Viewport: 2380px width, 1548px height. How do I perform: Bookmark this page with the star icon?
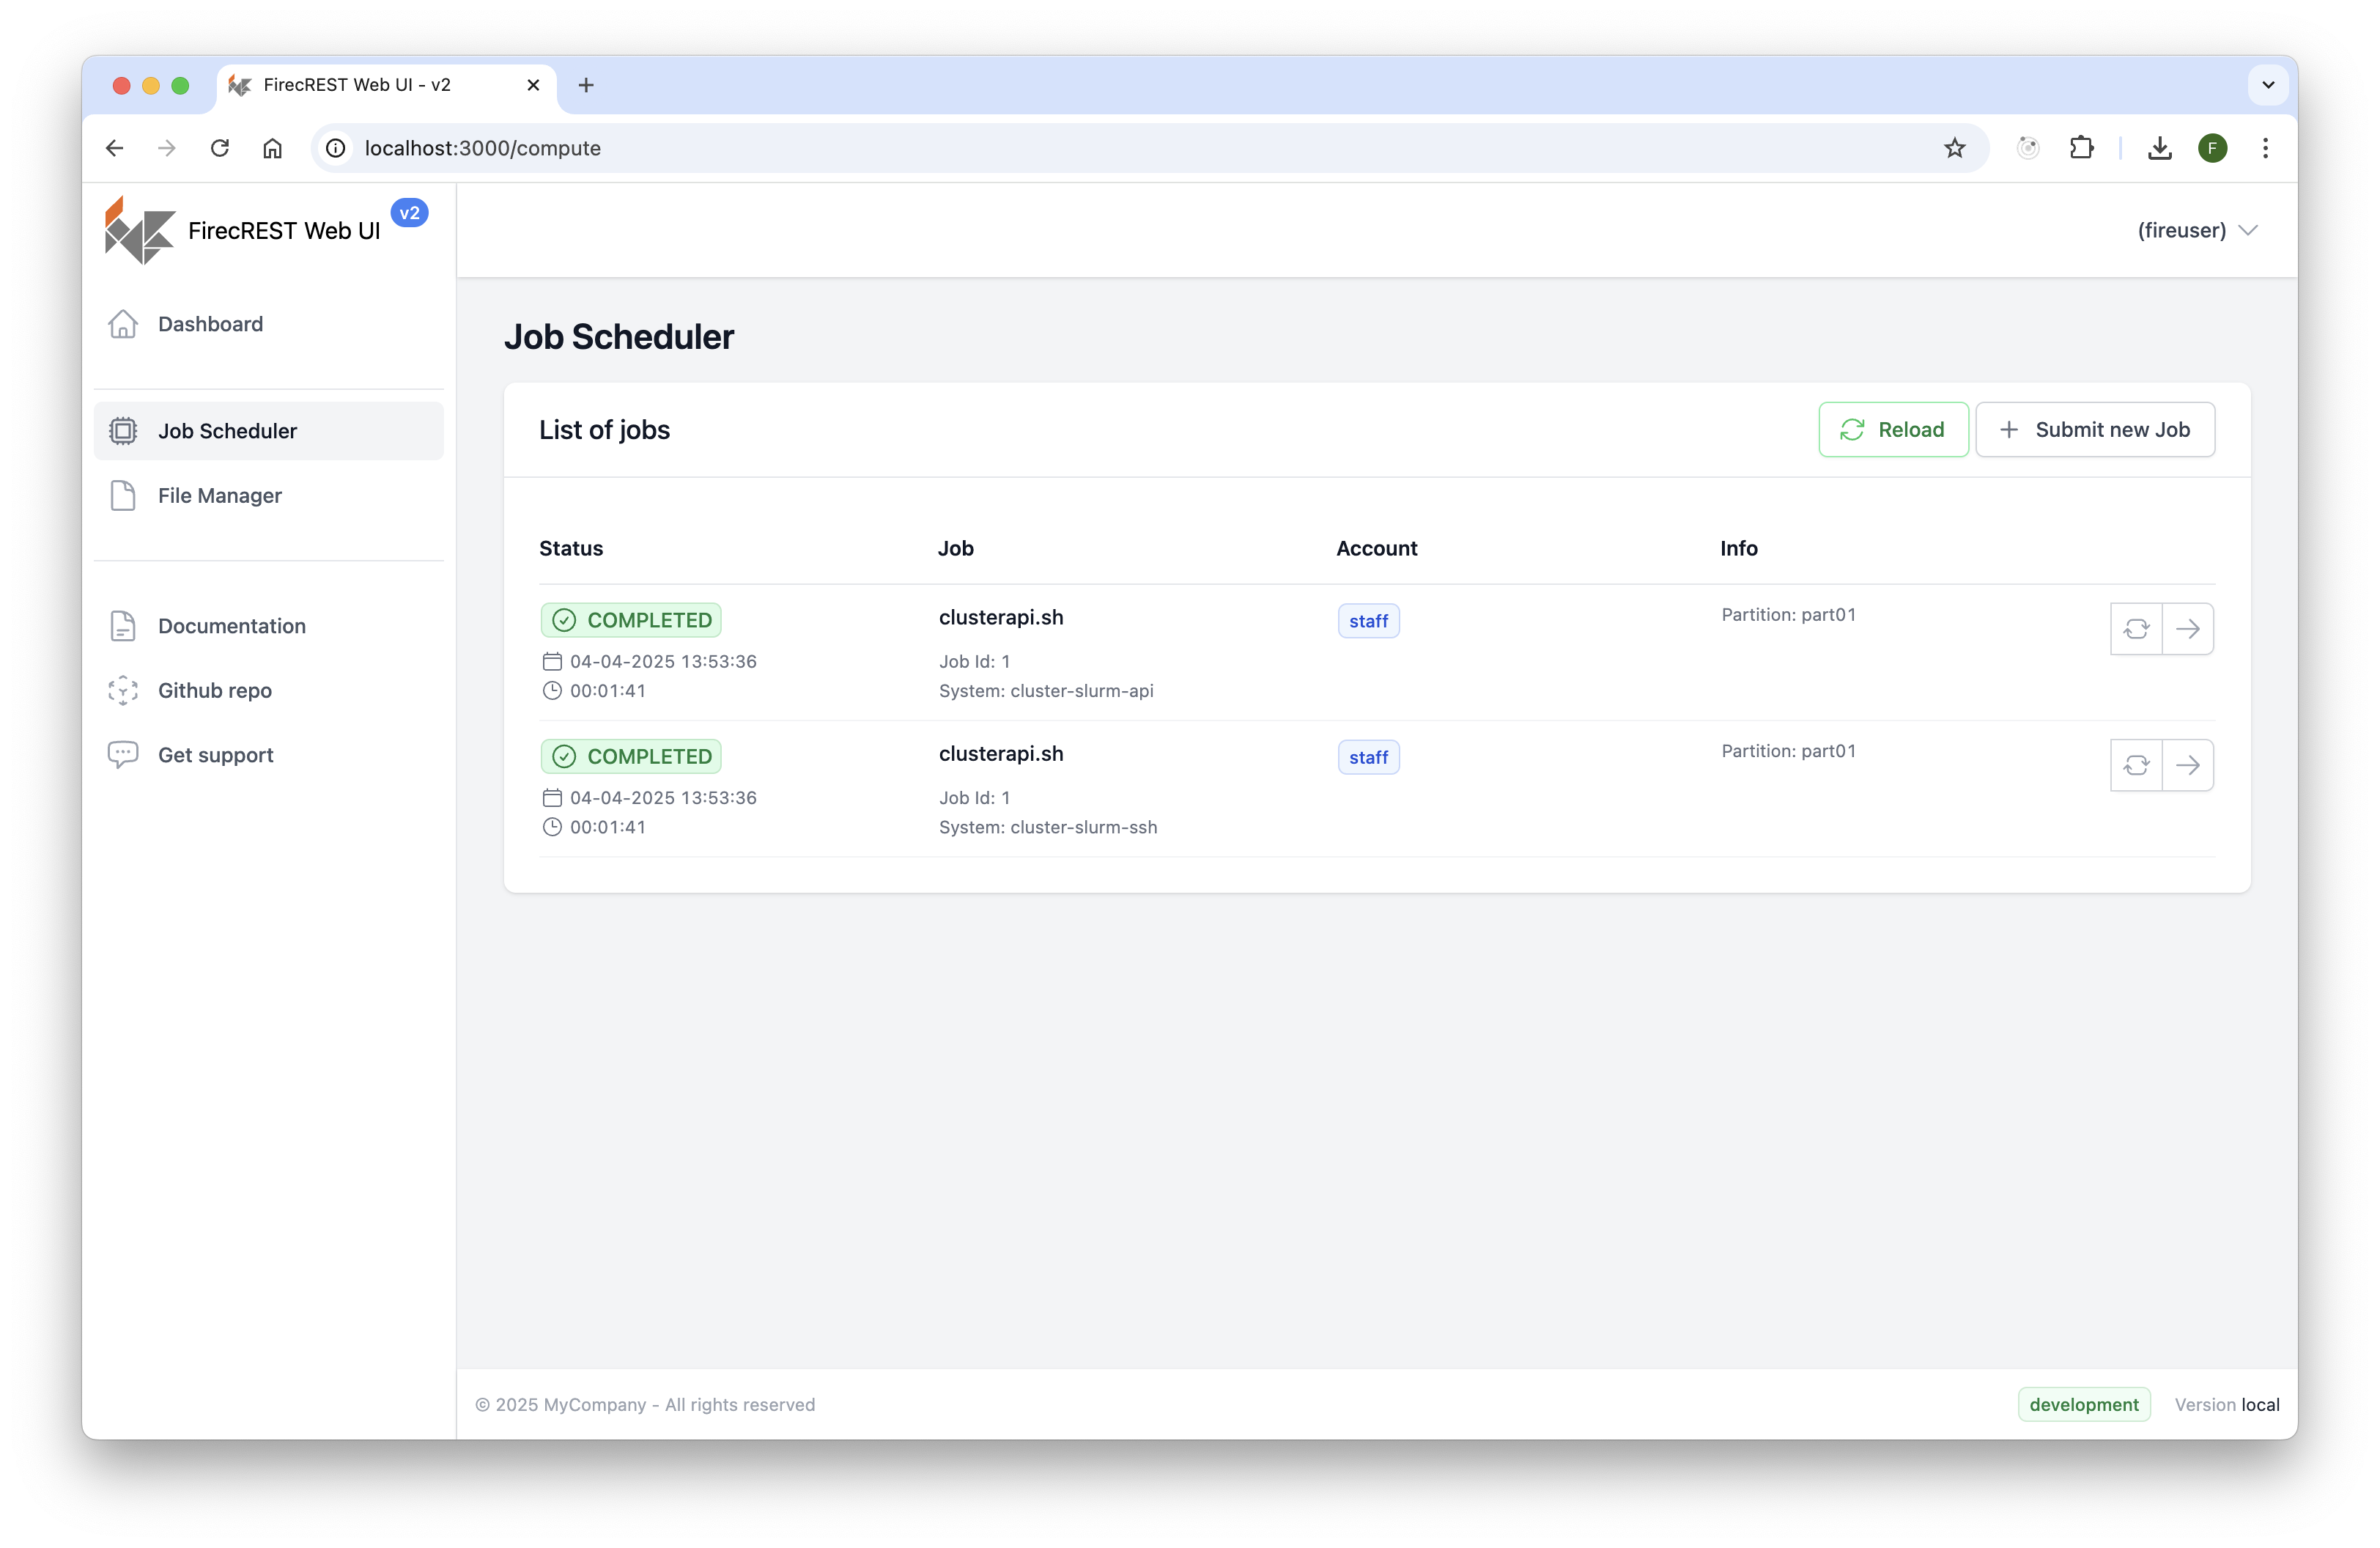(x=1955, y=148)
